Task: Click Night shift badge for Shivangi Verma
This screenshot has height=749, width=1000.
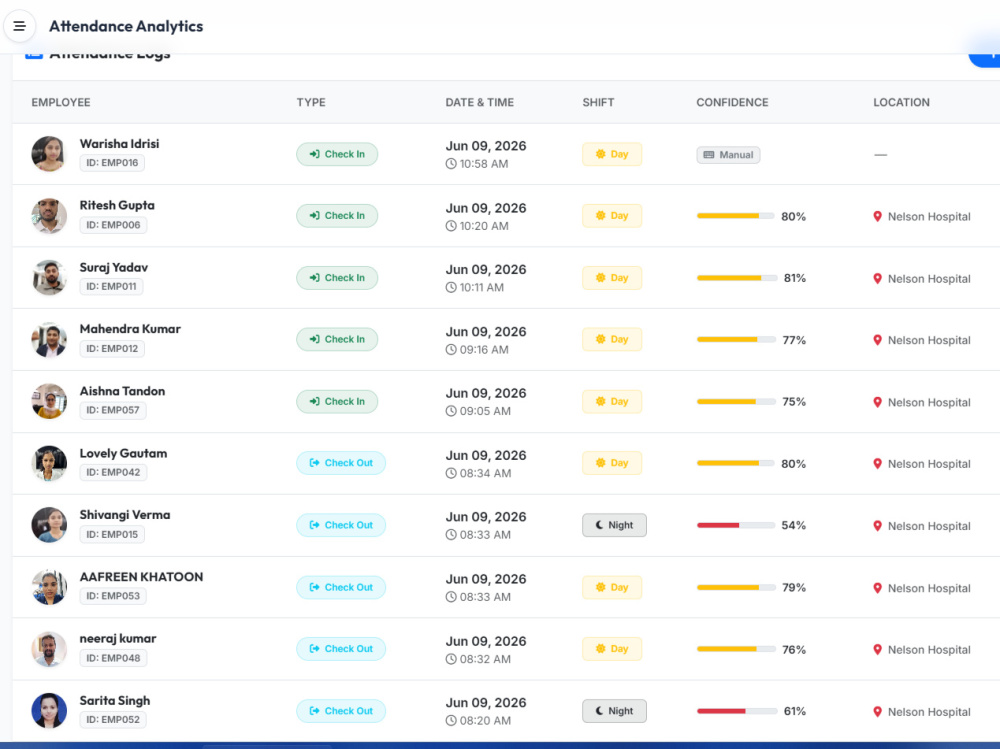Action: [614, 525]
